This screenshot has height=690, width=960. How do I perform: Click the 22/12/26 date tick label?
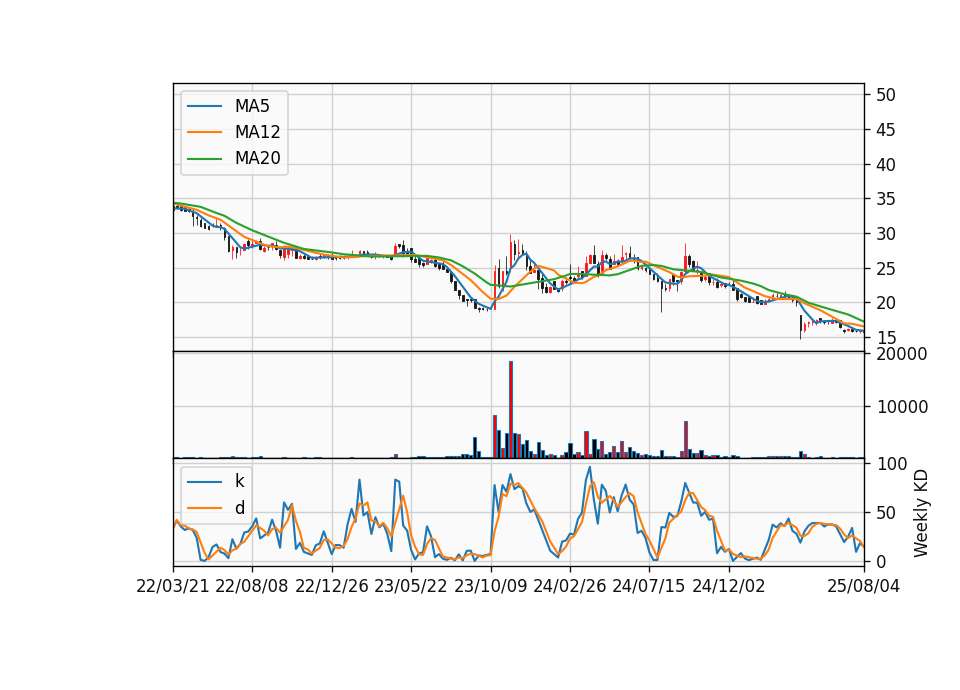pyautogui.click(x=332, y=586)
